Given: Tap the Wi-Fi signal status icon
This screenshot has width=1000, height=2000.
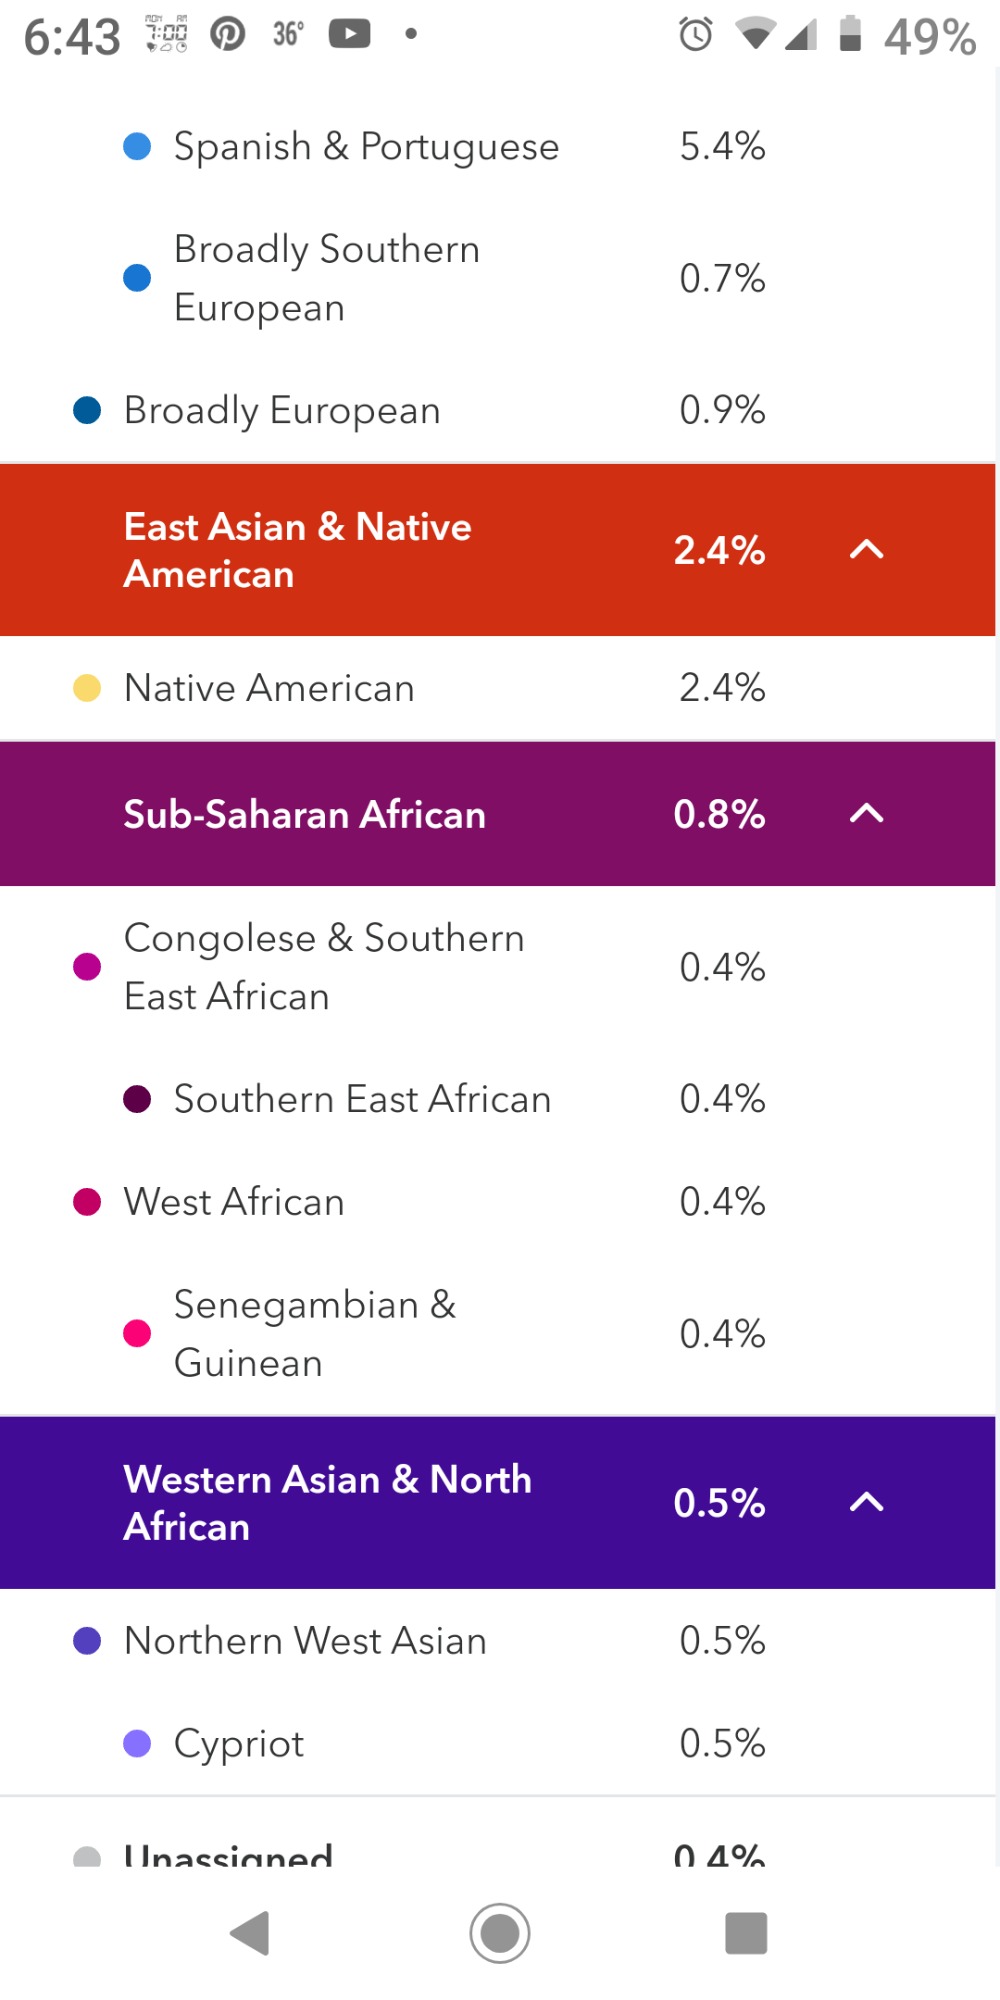Looking at the screenshot, I should pos(756,34).
